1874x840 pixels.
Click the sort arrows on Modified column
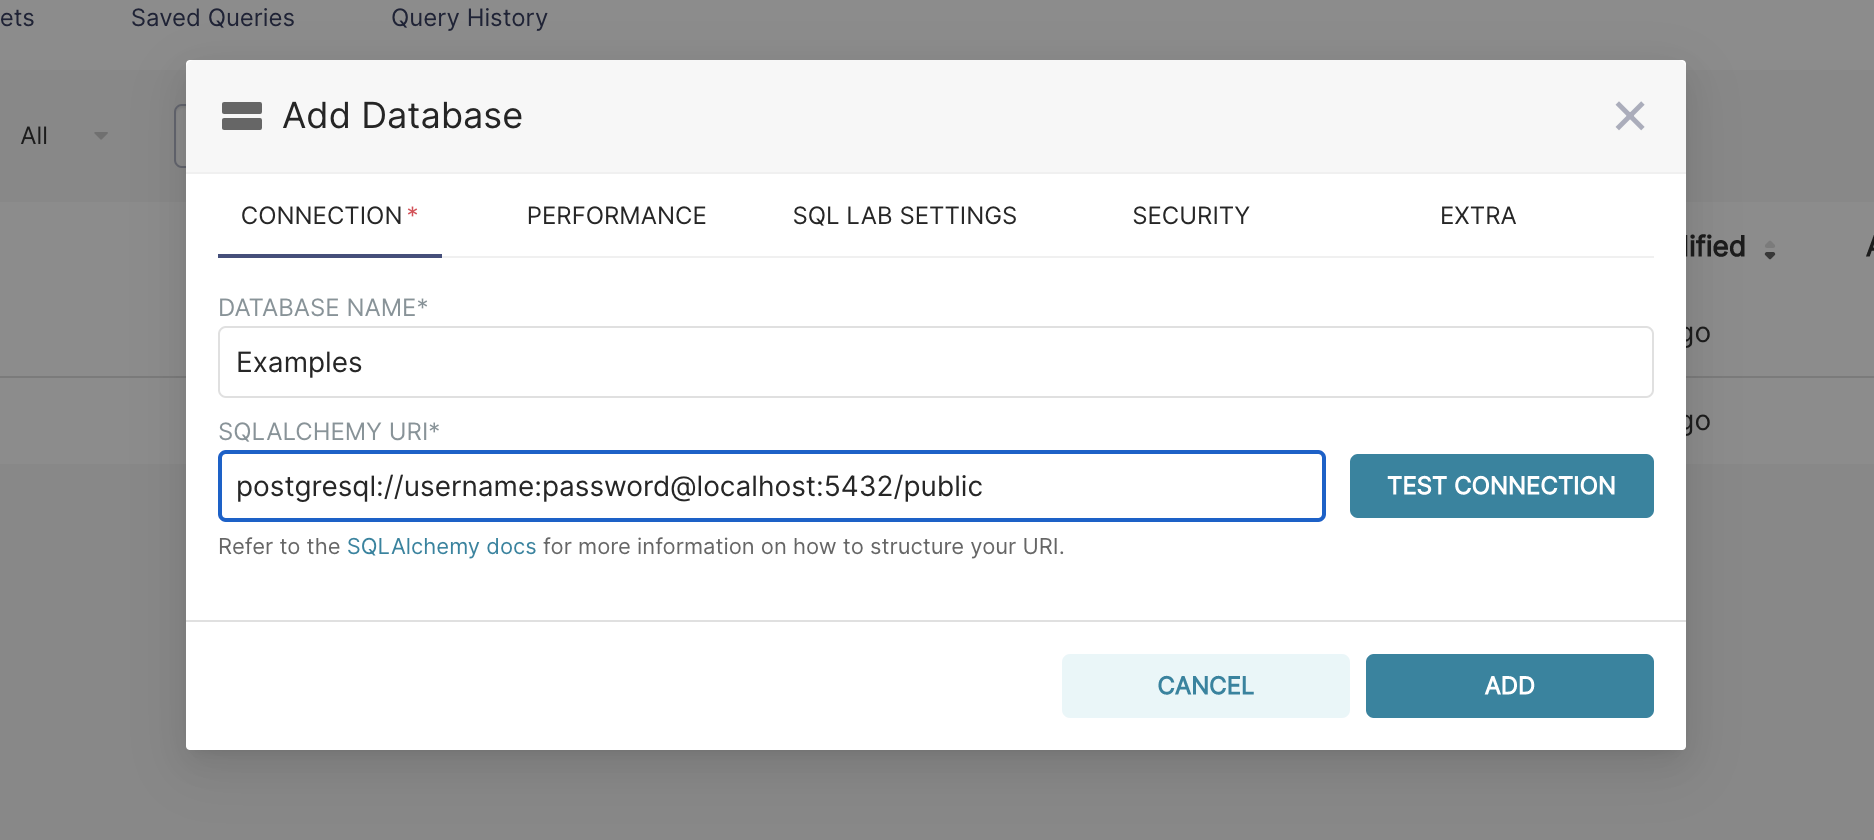(x=1770, y=250)
